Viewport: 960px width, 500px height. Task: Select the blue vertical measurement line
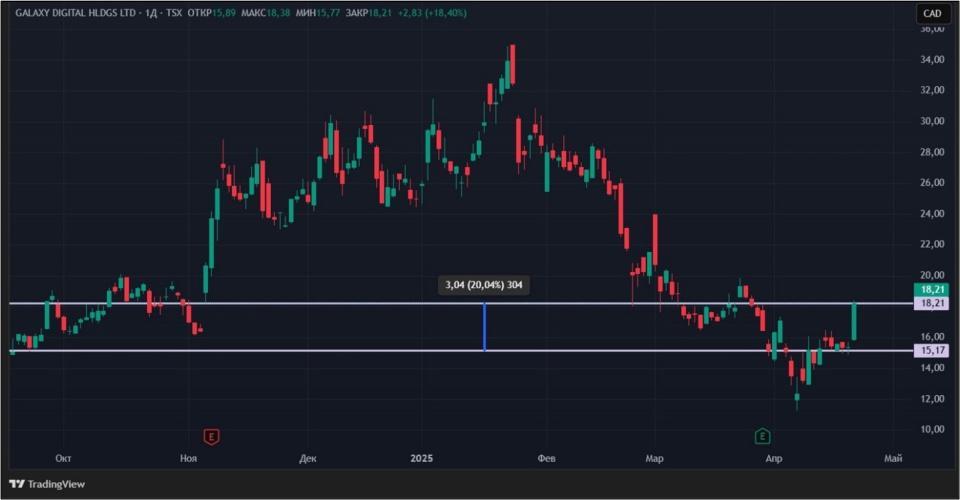click(484, 327)
